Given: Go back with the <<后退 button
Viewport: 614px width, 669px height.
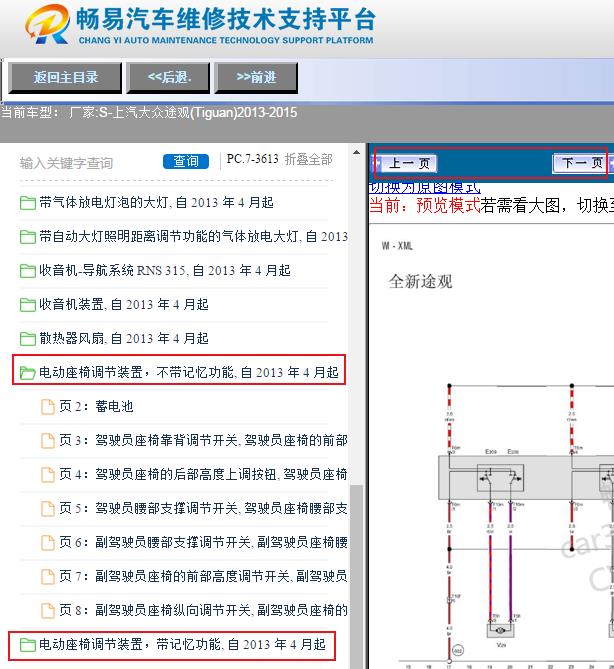Looking at the screenshot, I should tap(169, 77).
